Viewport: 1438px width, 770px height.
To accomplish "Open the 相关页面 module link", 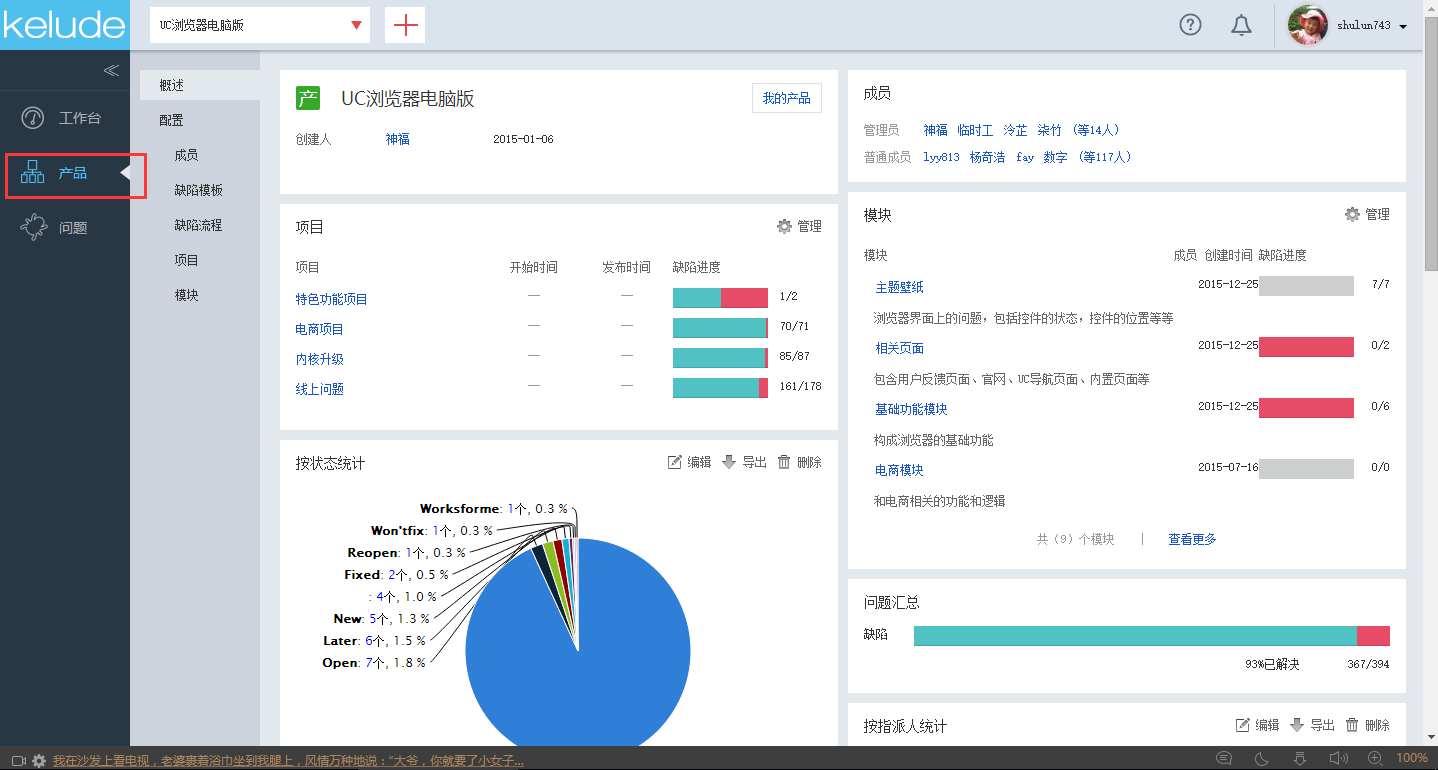I will tap(900, 348).
